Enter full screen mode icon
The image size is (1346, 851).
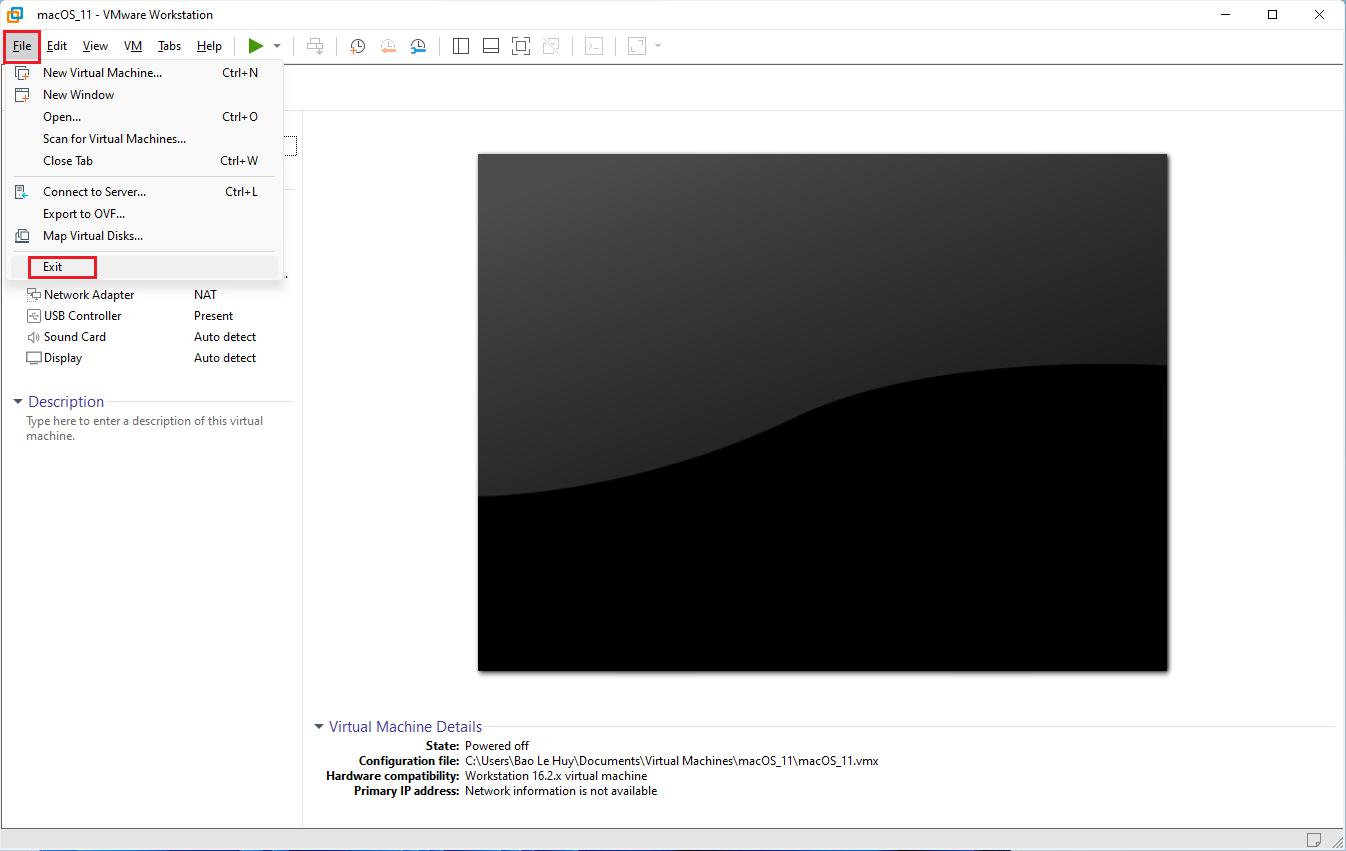click(x=521, y=46)
